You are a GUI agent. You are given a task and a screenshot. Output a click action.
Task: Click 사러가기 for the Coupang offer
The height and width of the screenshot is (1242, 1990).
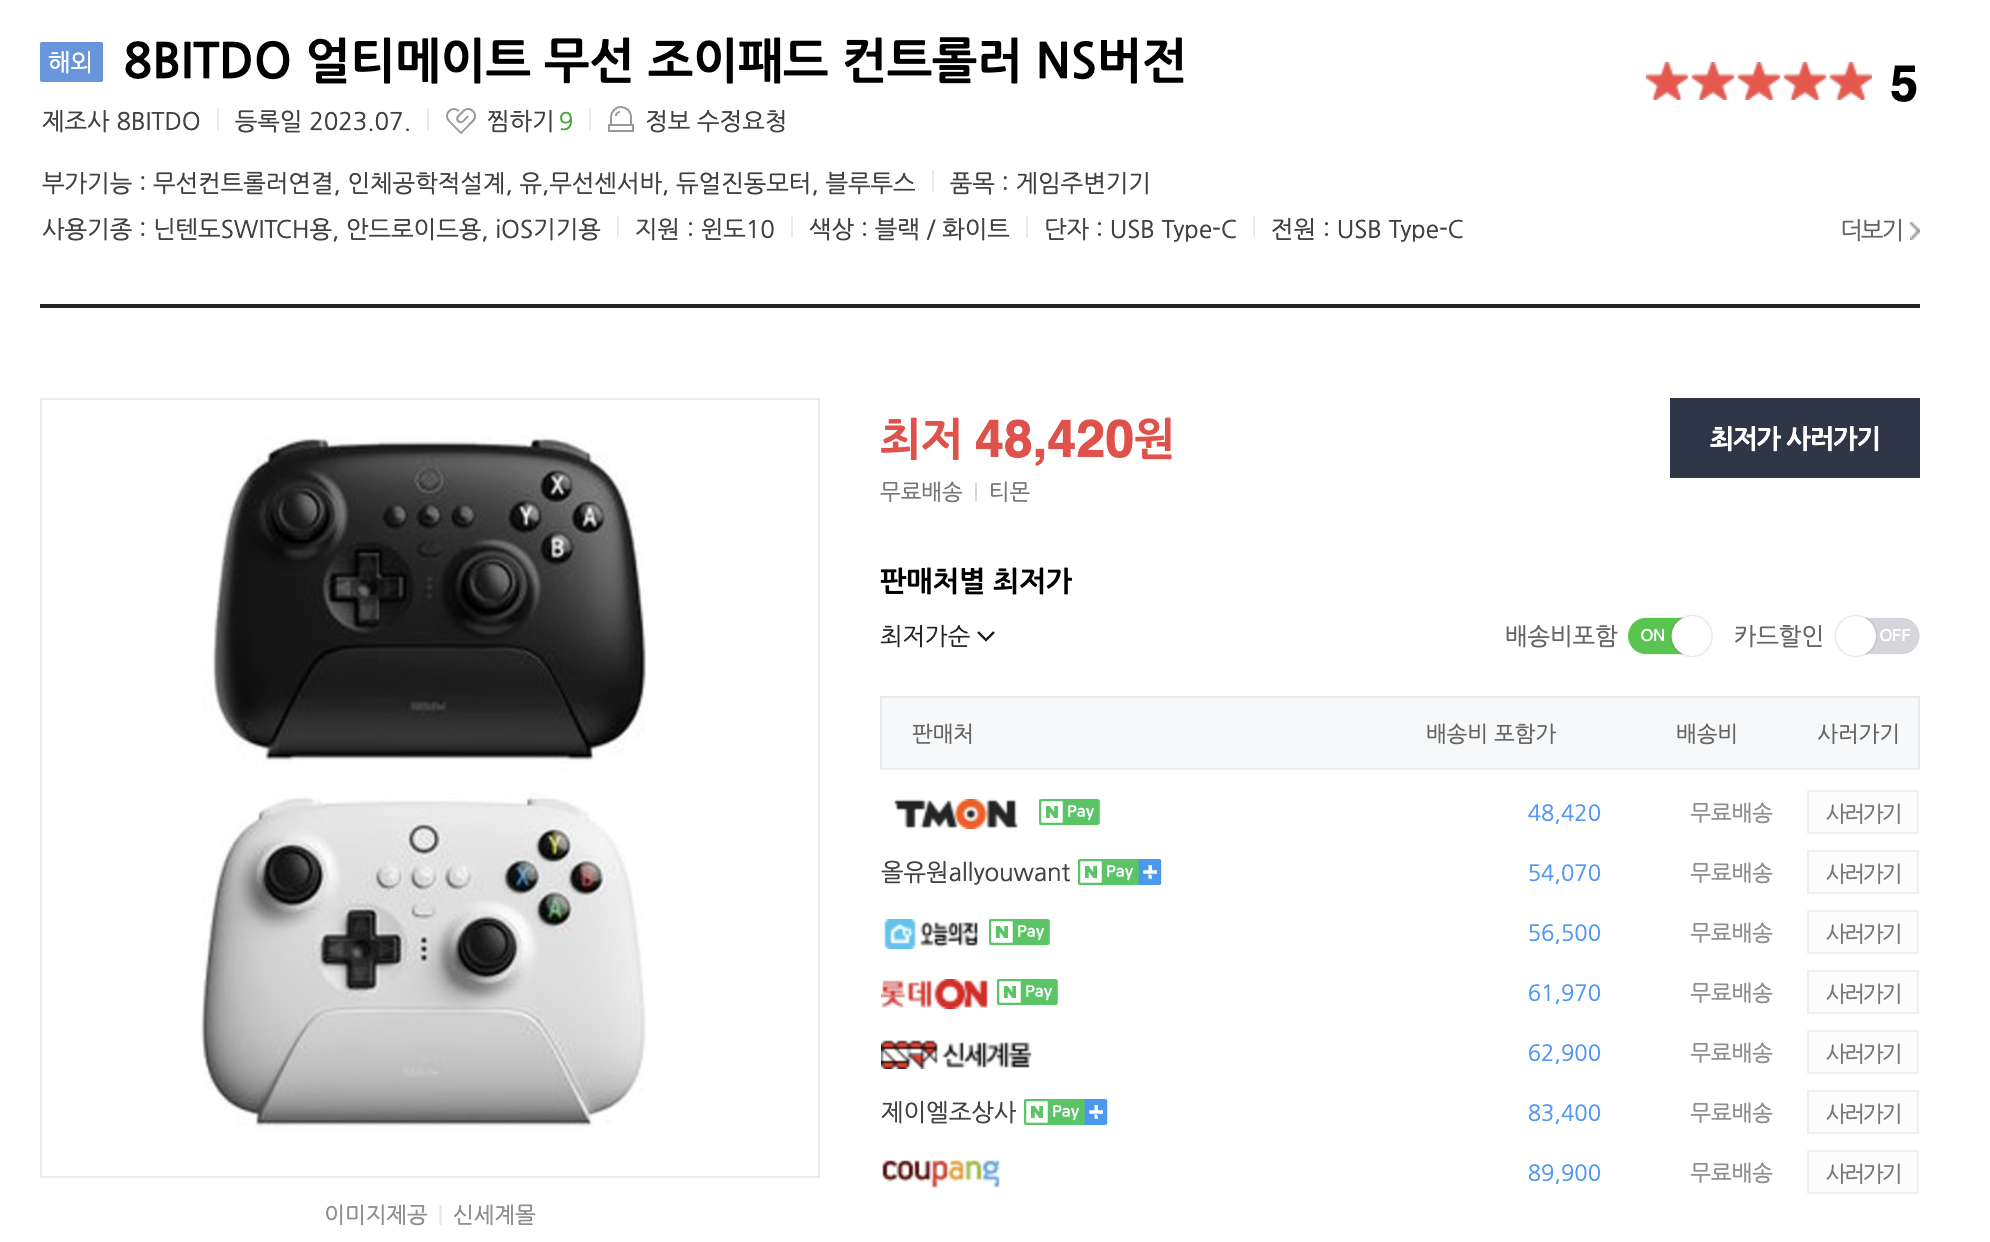1863,1173
